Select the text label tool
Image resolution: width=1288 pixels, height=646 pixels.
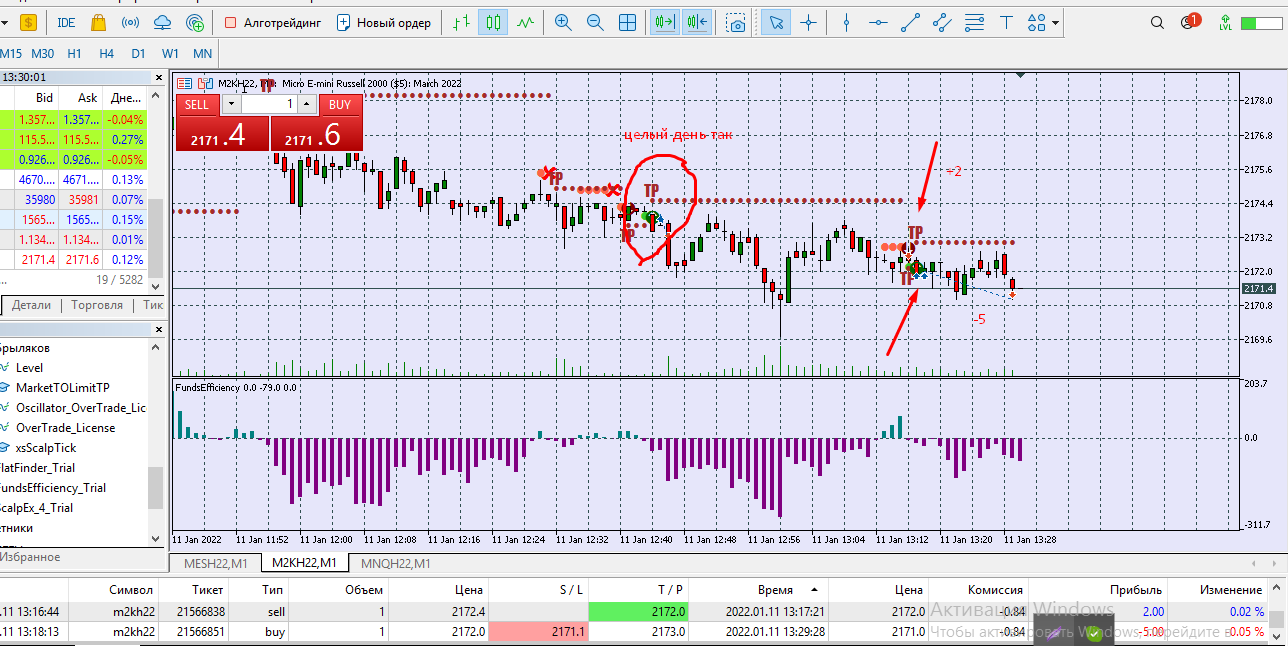(x=1006, y=22)
